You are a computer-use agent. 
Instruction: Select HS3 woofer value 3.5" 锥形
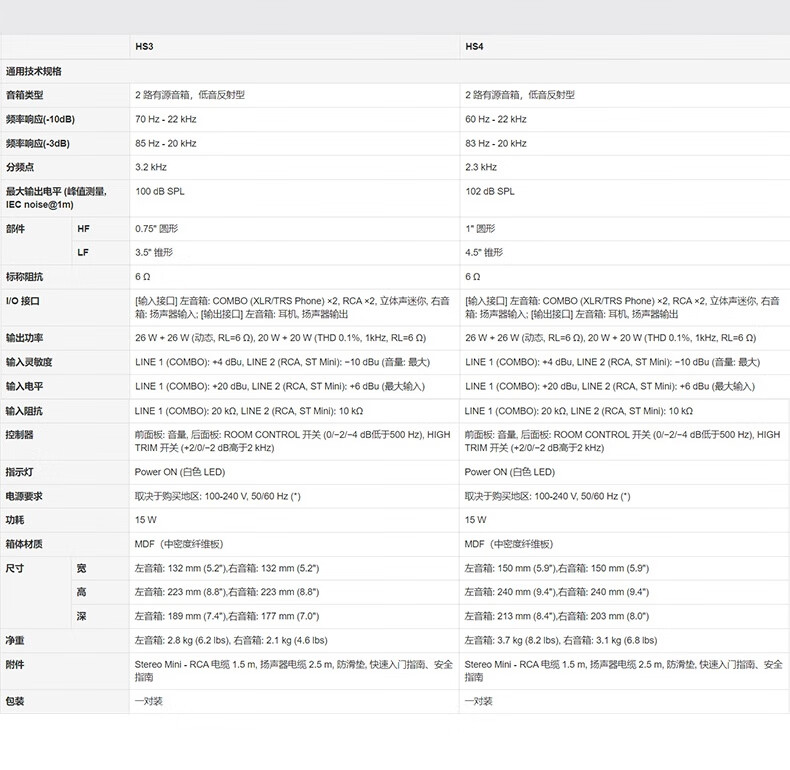pos(154,252)
